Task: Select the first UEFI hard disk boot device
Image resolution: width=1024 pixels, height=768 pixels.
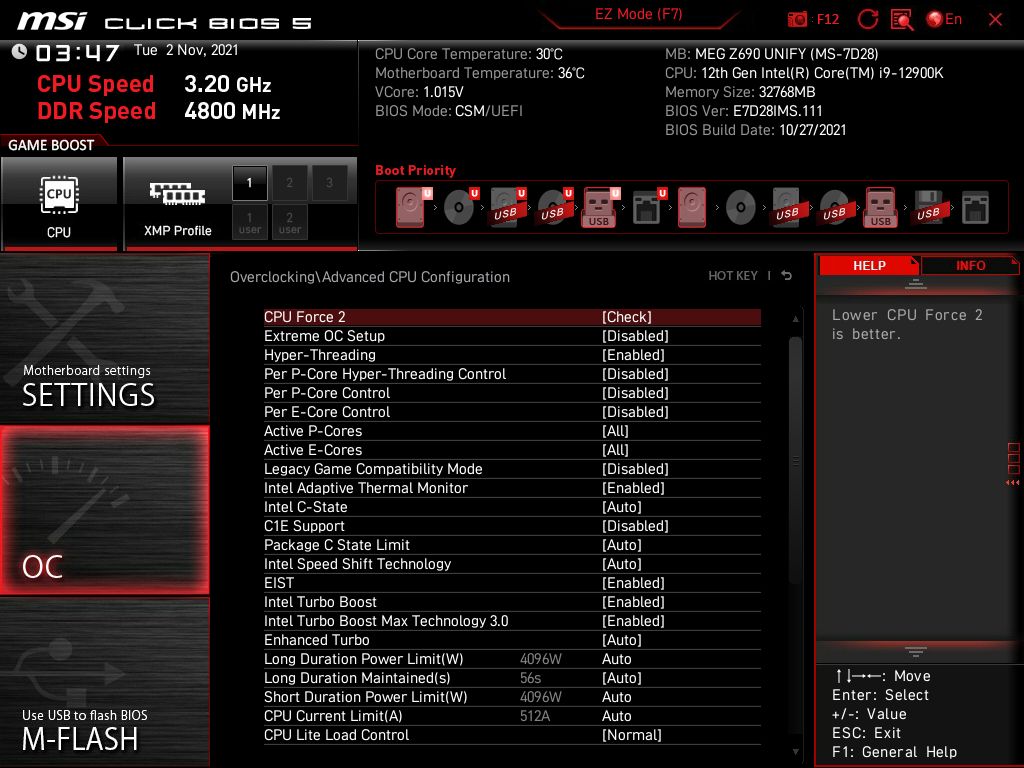Action: point(412,207)
